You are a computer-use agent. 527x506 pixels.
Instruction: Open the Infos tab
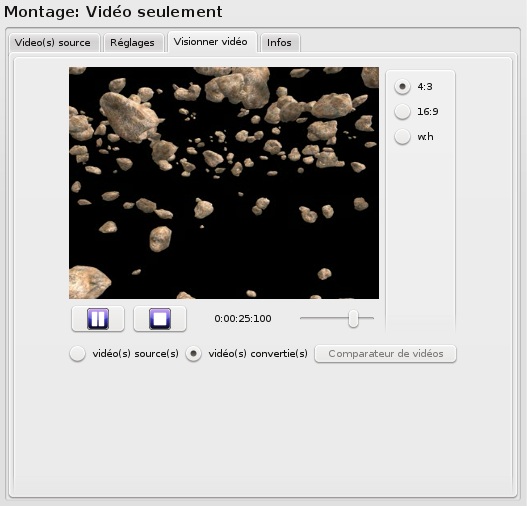[x=280, y=43]
